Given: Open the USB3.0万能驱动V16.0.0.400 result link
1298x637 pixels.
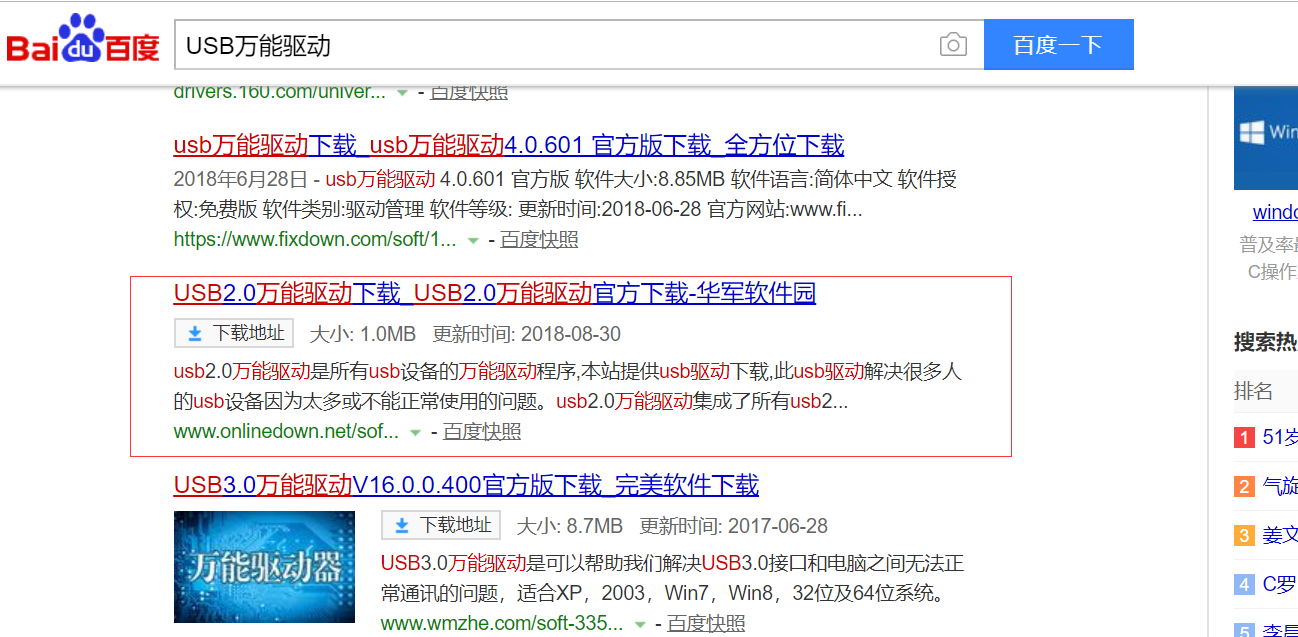Looking at the screenshot, I should point(466,485).
